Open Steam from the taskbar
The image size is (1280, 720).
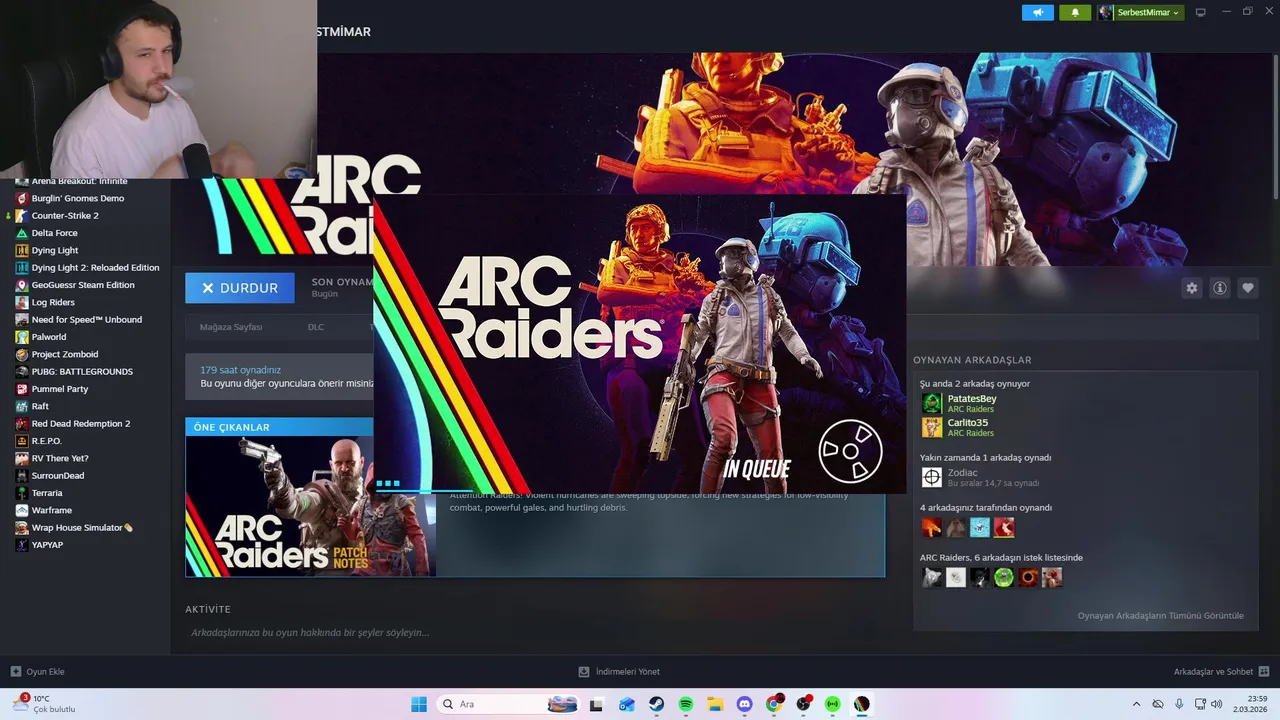pos(656,704)
